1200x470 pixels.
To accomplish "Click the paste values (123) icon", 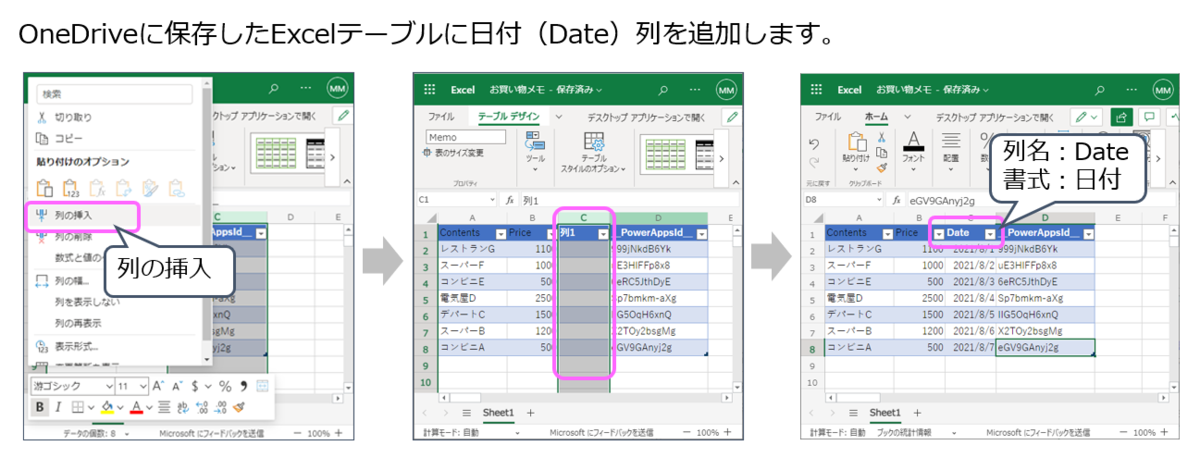I will pyautogui.click(x=70, y=186).
